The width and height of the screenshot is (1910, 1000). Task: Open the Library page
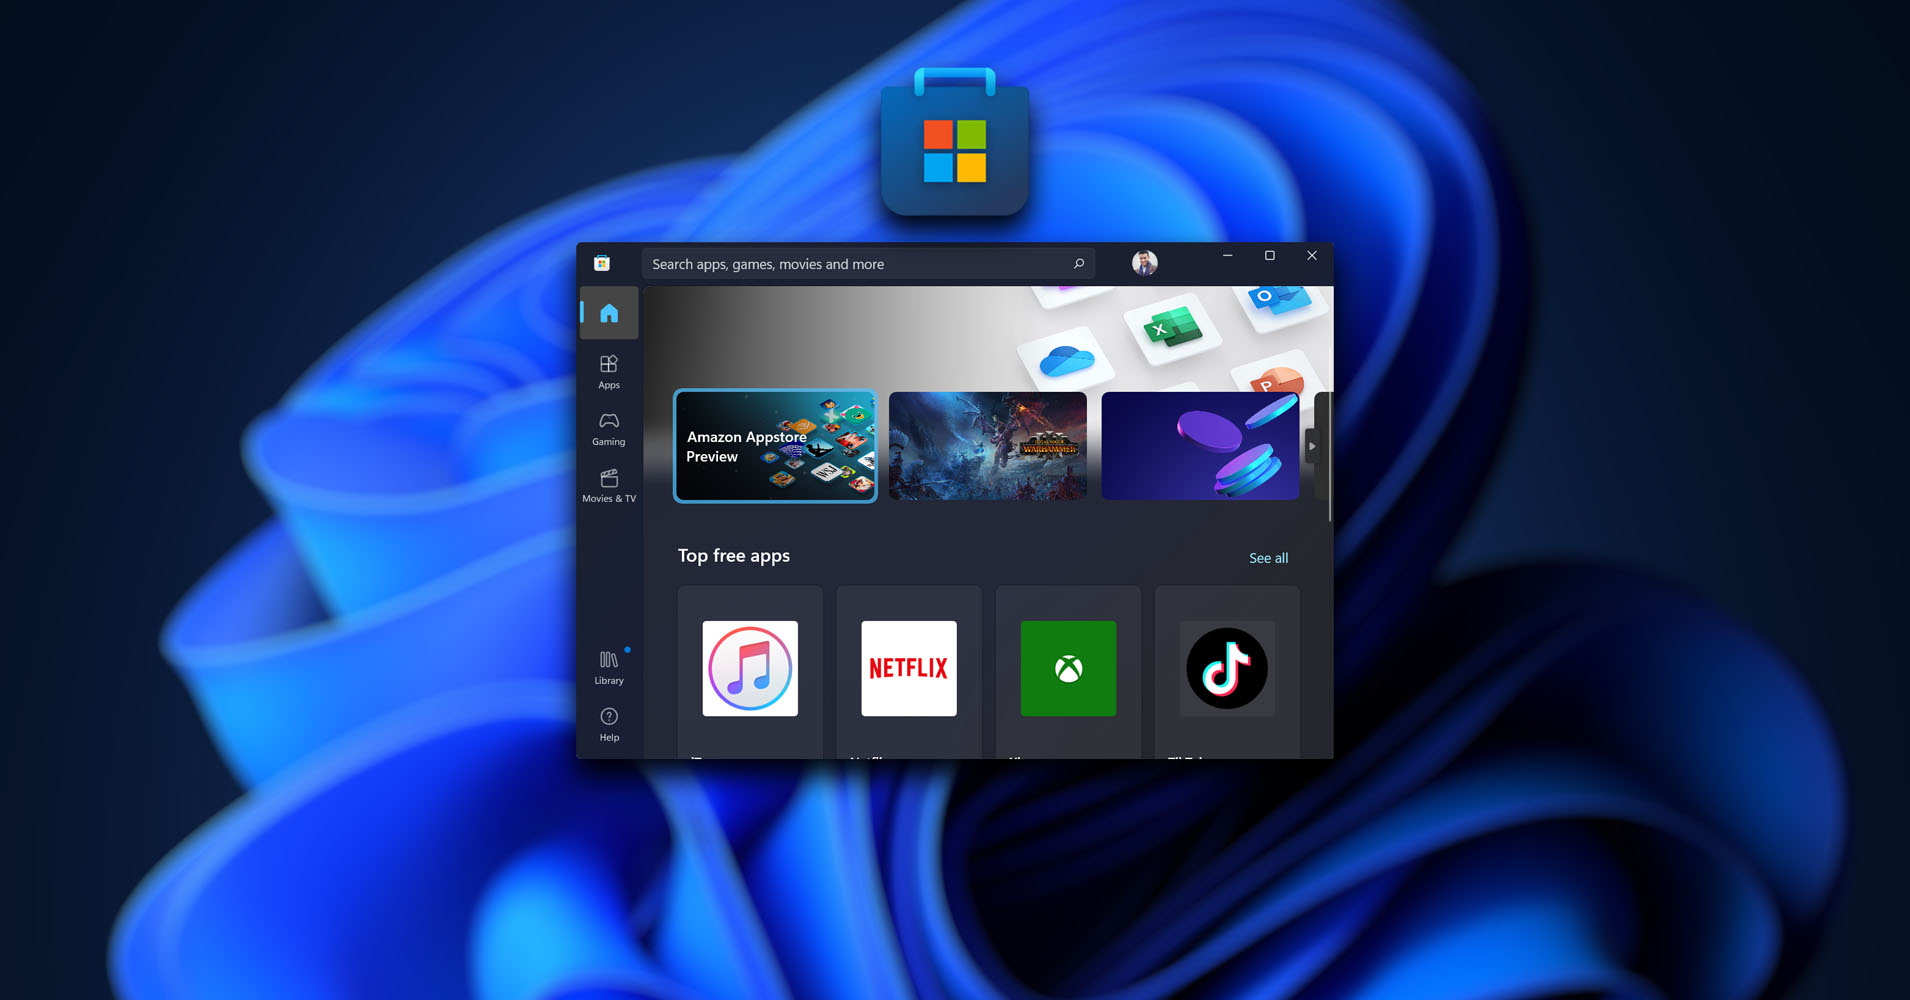[x=608, y=667]
